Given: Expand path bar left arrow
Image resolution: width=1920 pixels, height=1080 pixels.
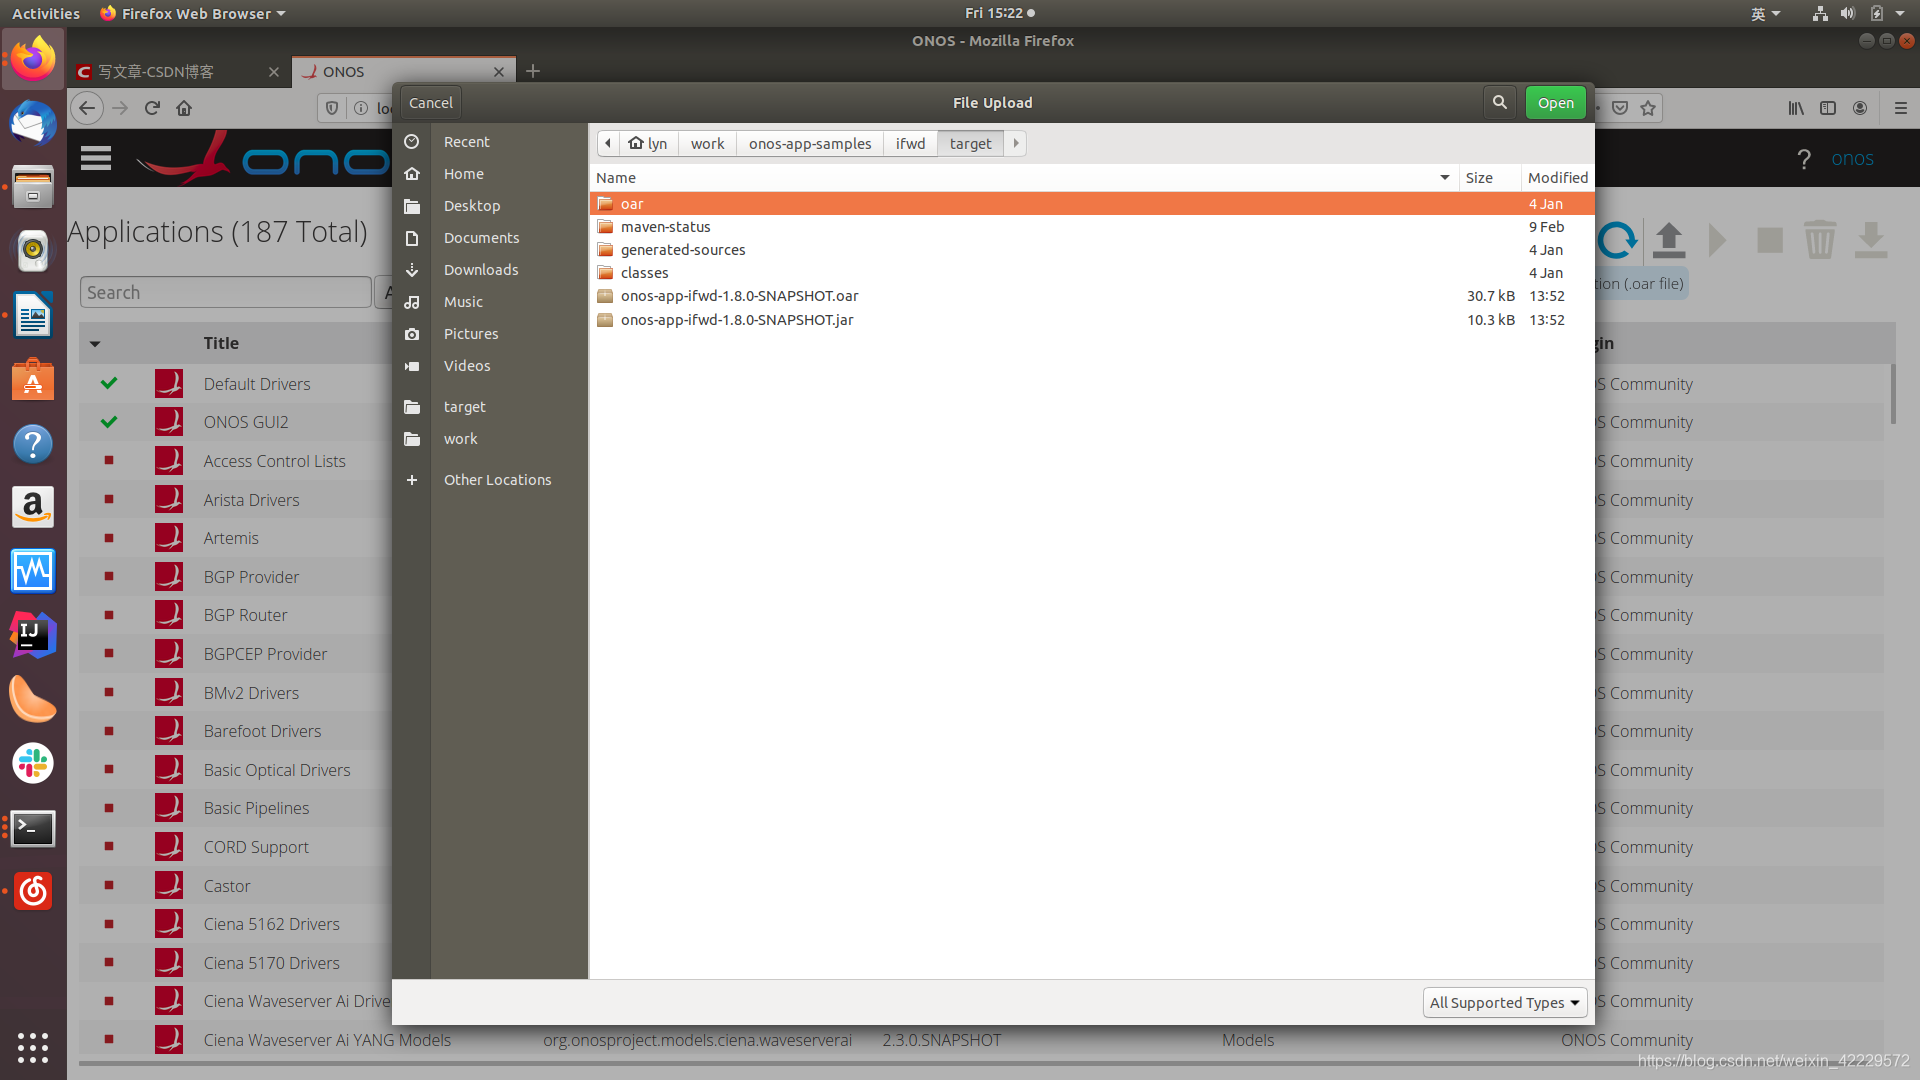Looking at the screenshot, I should pos(608,143).
